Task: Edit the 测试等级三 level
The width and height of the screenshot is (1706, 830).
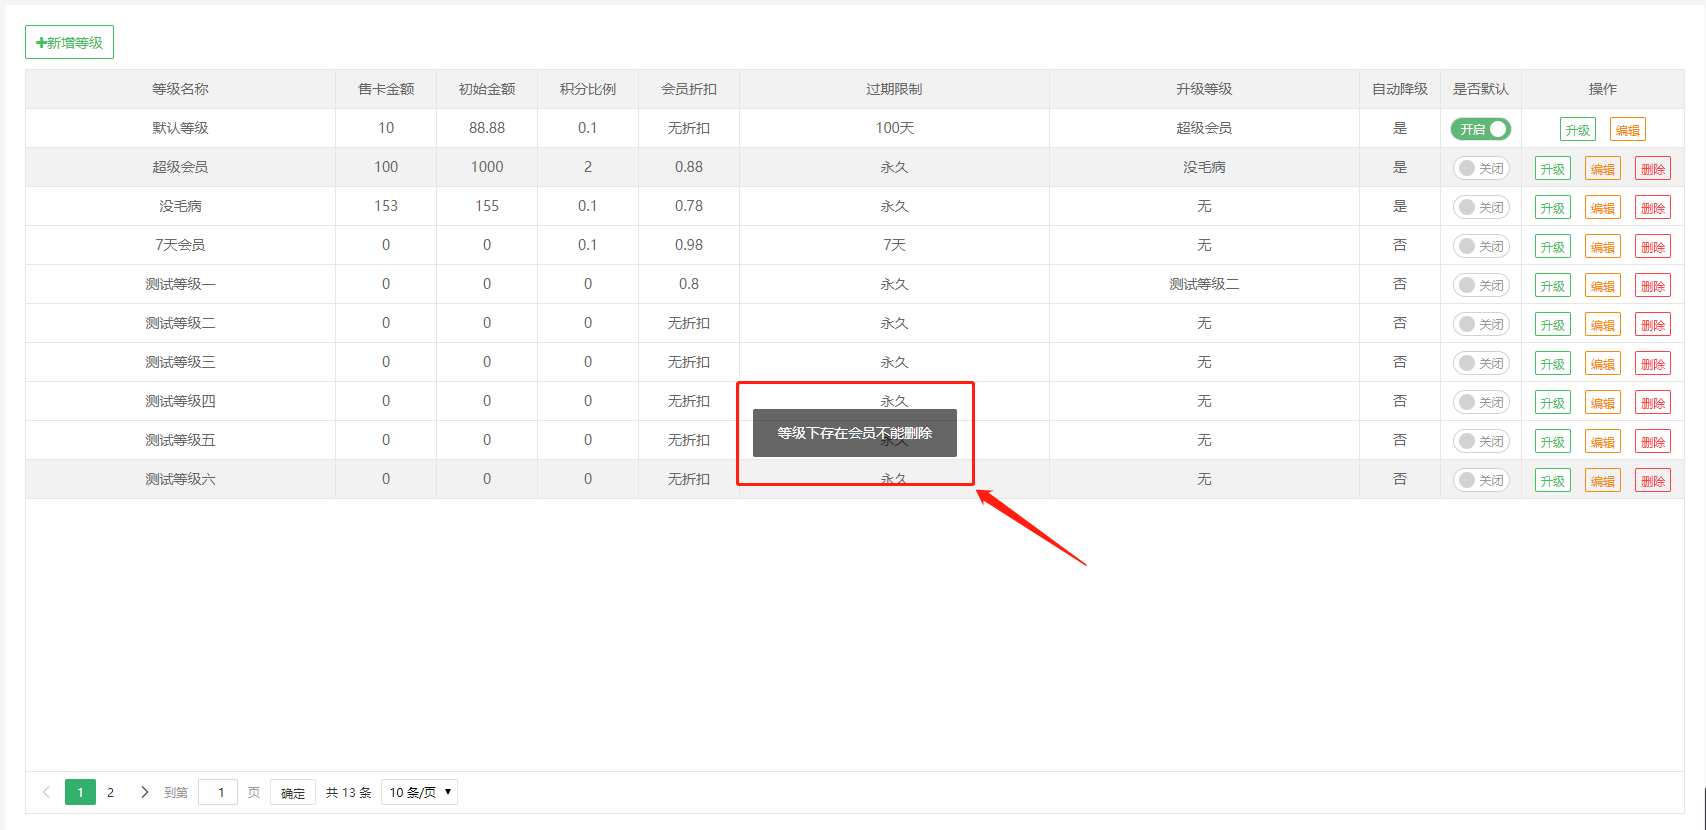Action: click(x=1602, y=364)
